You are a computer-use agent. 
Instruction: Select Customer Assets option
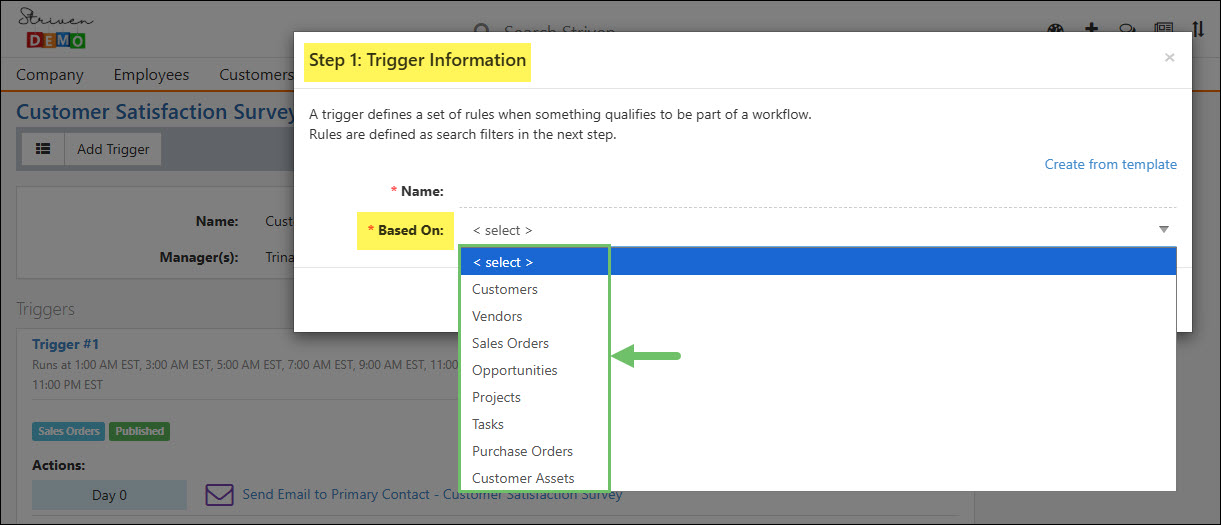point(817,478)
